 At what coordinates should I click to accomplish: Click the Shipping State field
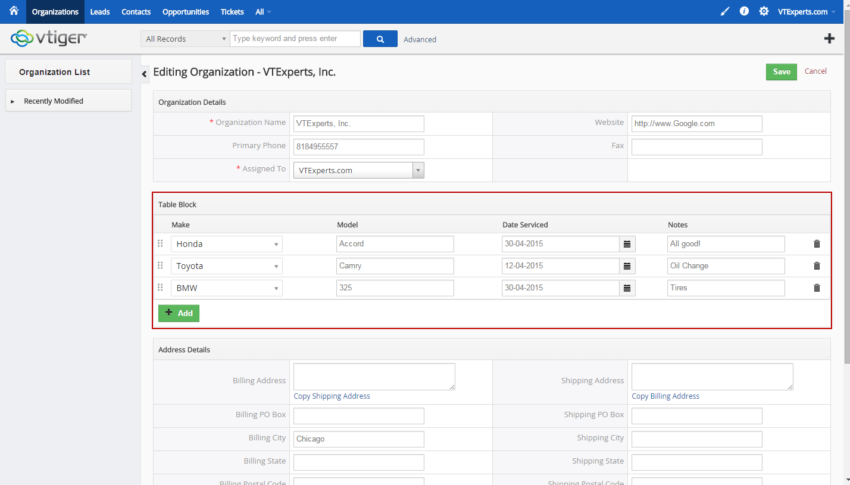tap(697, 462)
